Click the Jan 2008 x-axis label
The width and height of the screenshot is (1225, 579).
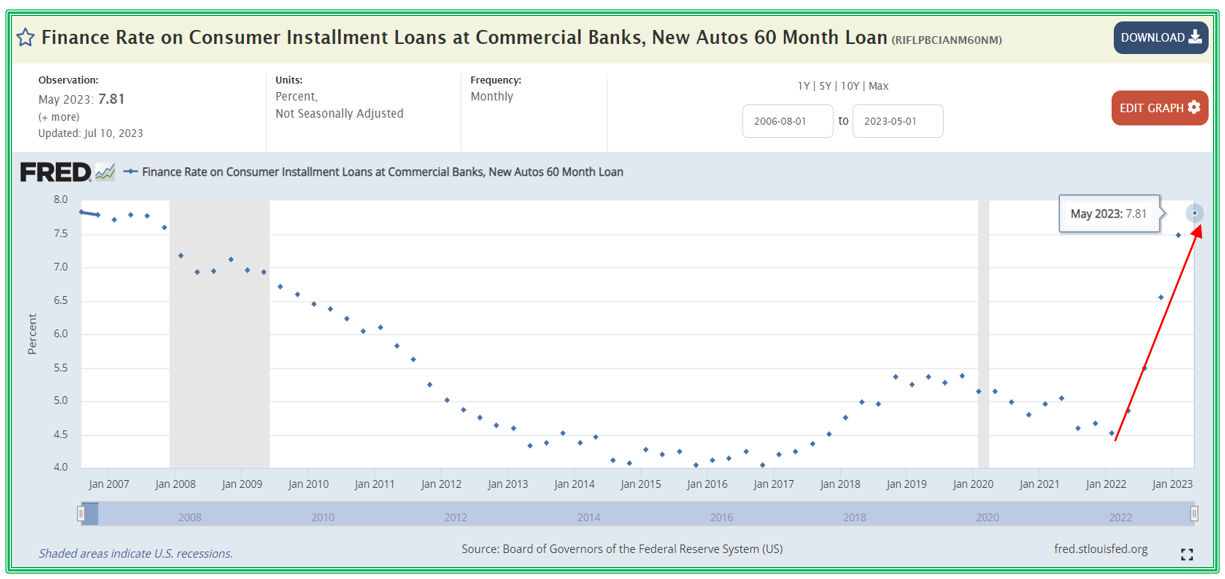(x=175, y=484)
